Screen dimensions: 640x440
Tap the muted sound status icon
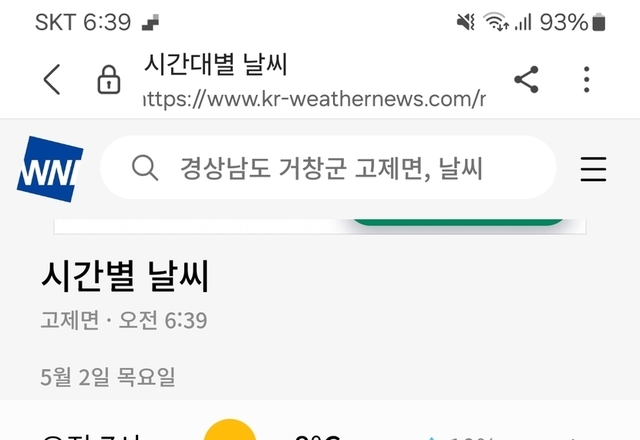coord(465,22)
